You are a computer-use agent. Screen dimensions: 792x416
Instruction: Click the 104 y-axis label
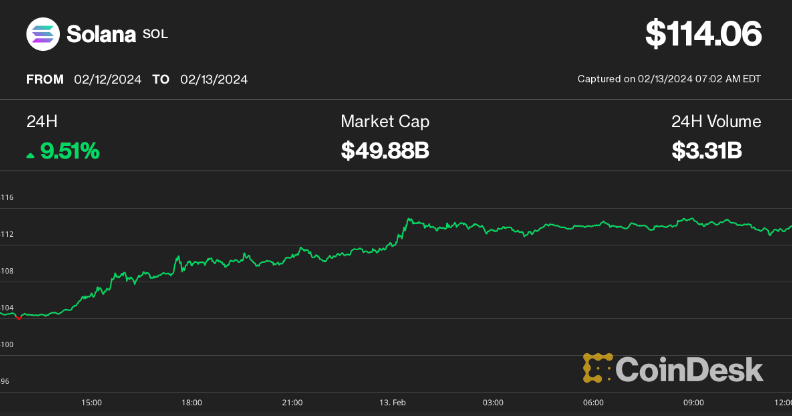(7, 307)
